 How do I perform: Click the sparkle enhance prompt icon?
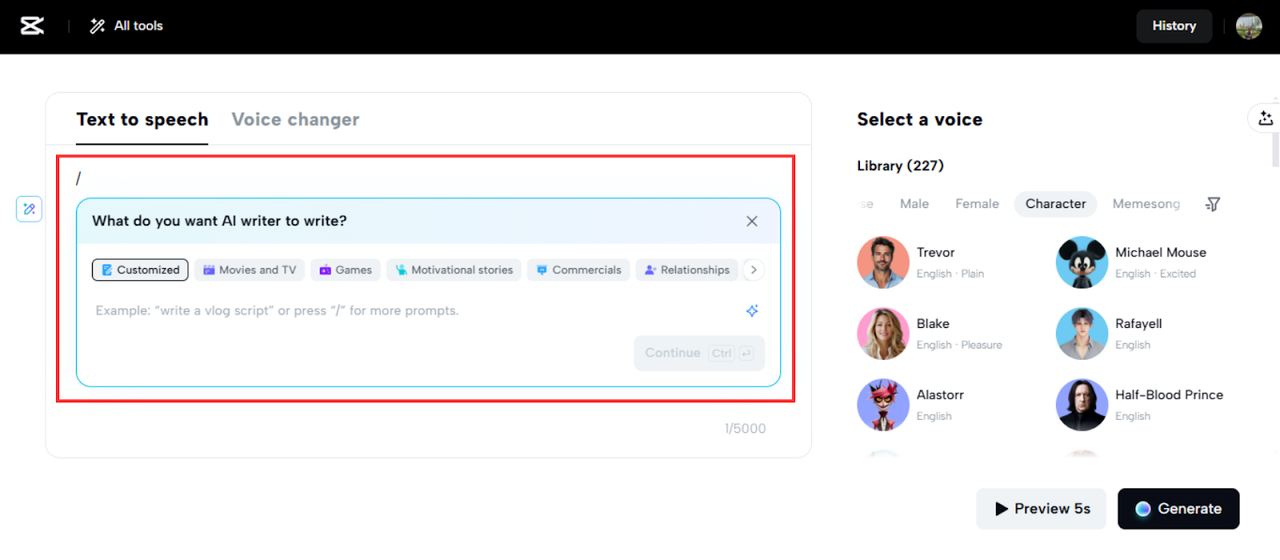click(752, 311)
